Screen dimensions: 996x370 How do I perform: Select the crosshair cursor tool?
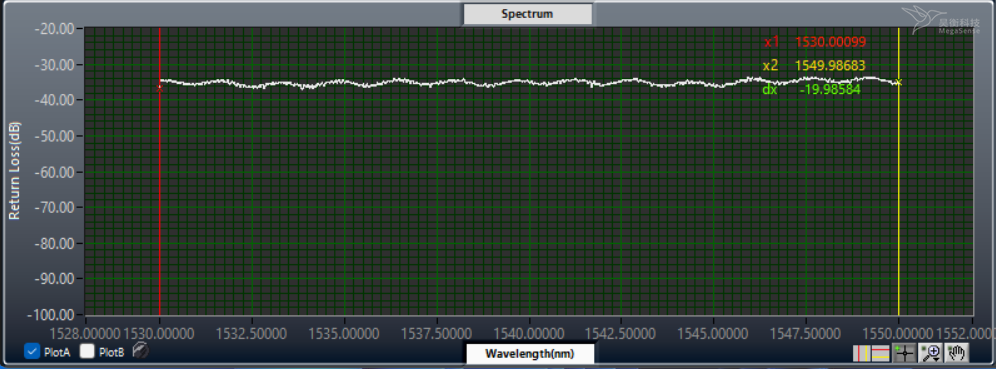(x=905, y=353)
